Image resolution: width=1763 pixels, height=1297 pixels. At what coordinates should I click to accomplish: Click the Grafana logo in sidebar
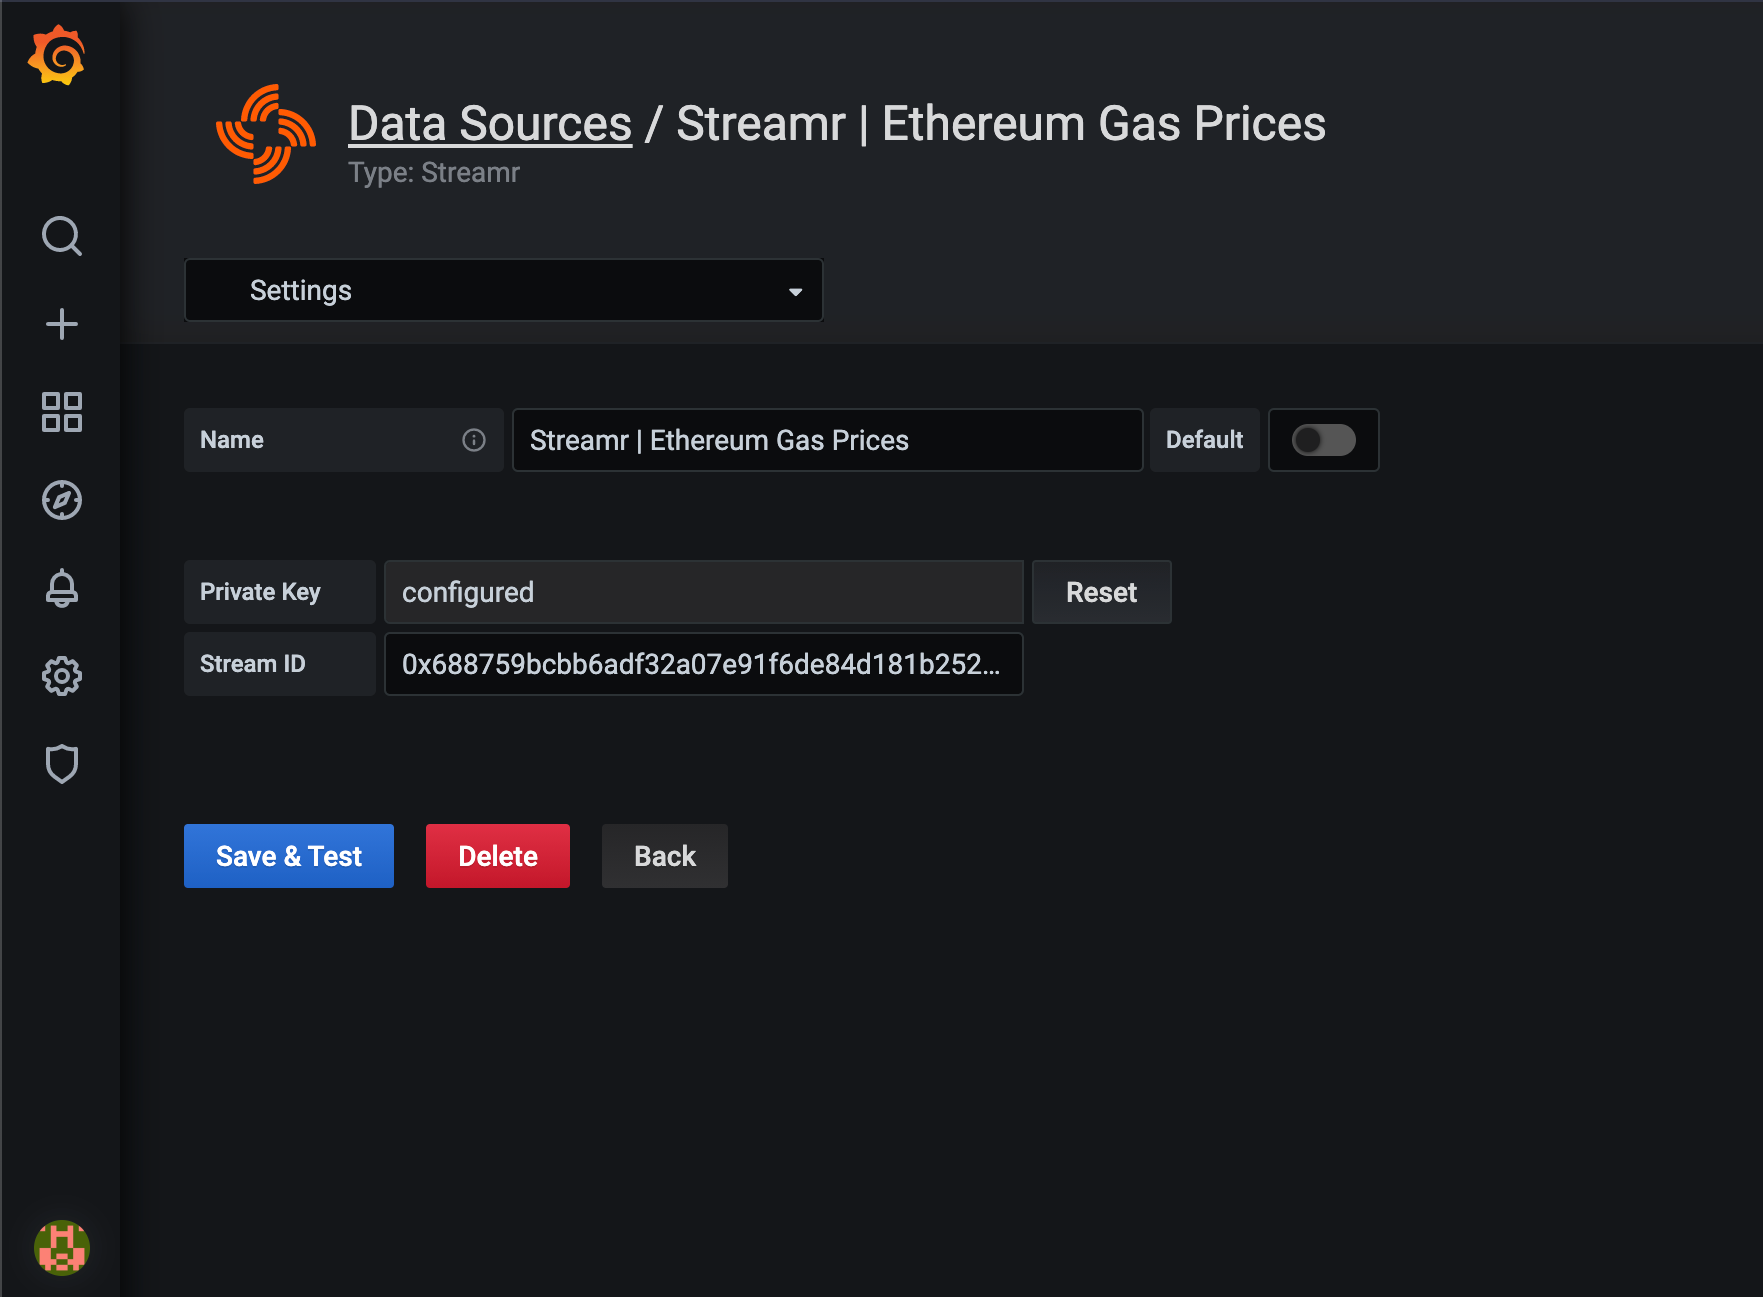[59, 55]
